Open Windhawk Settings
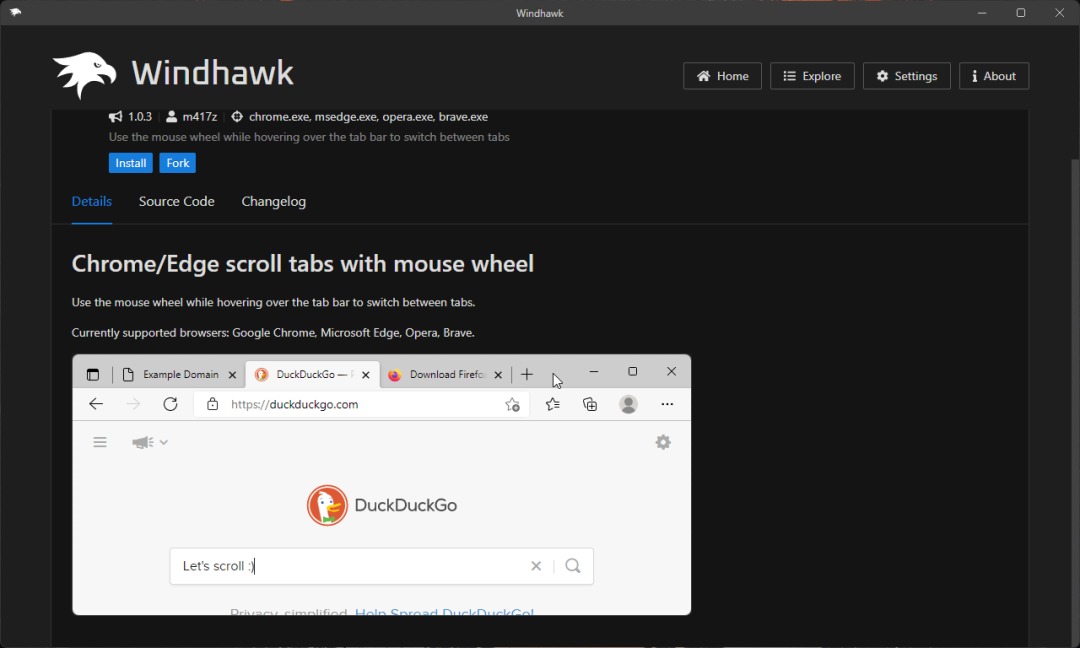 [906, 76]
